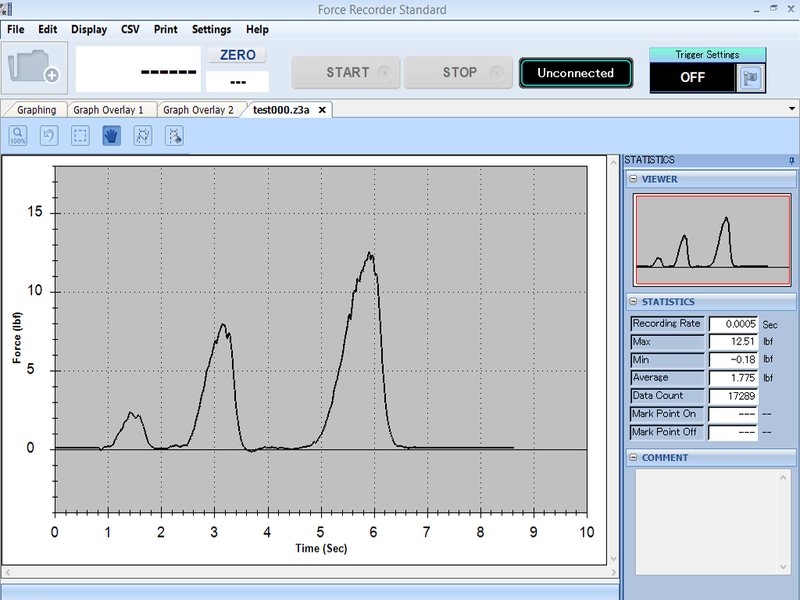Collapse the STATISTICS section
Screen dimensions: 800x600
634,302
